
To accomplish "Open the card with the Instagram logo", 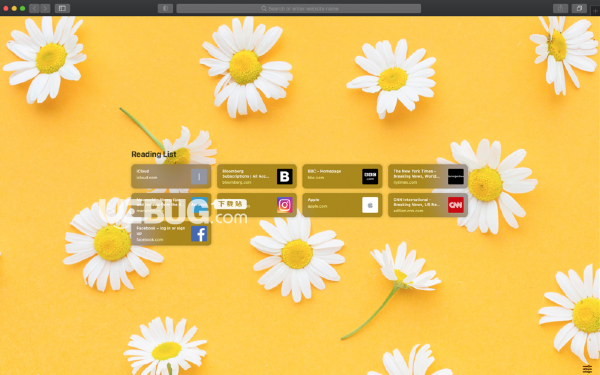I will (257, 205).
